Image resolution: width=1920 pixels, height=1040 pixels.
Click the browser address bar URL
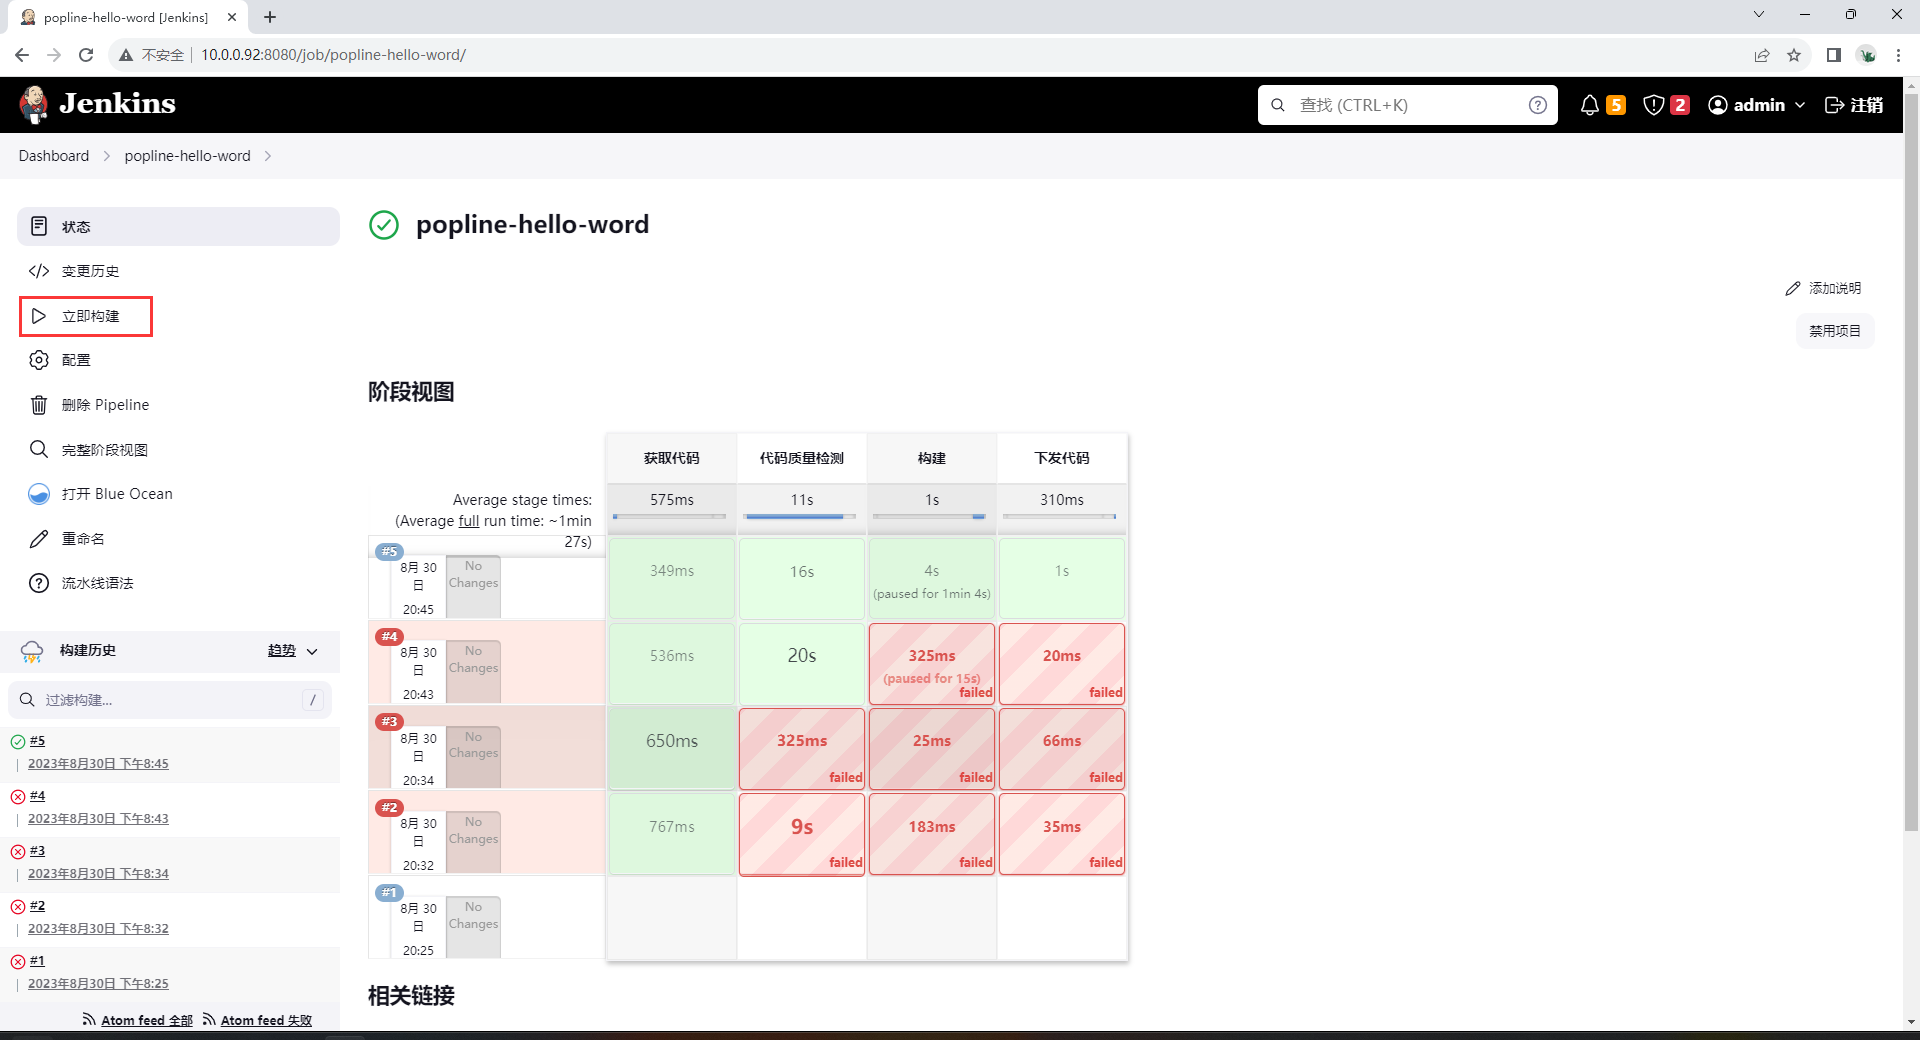click(x=333, y=55)
